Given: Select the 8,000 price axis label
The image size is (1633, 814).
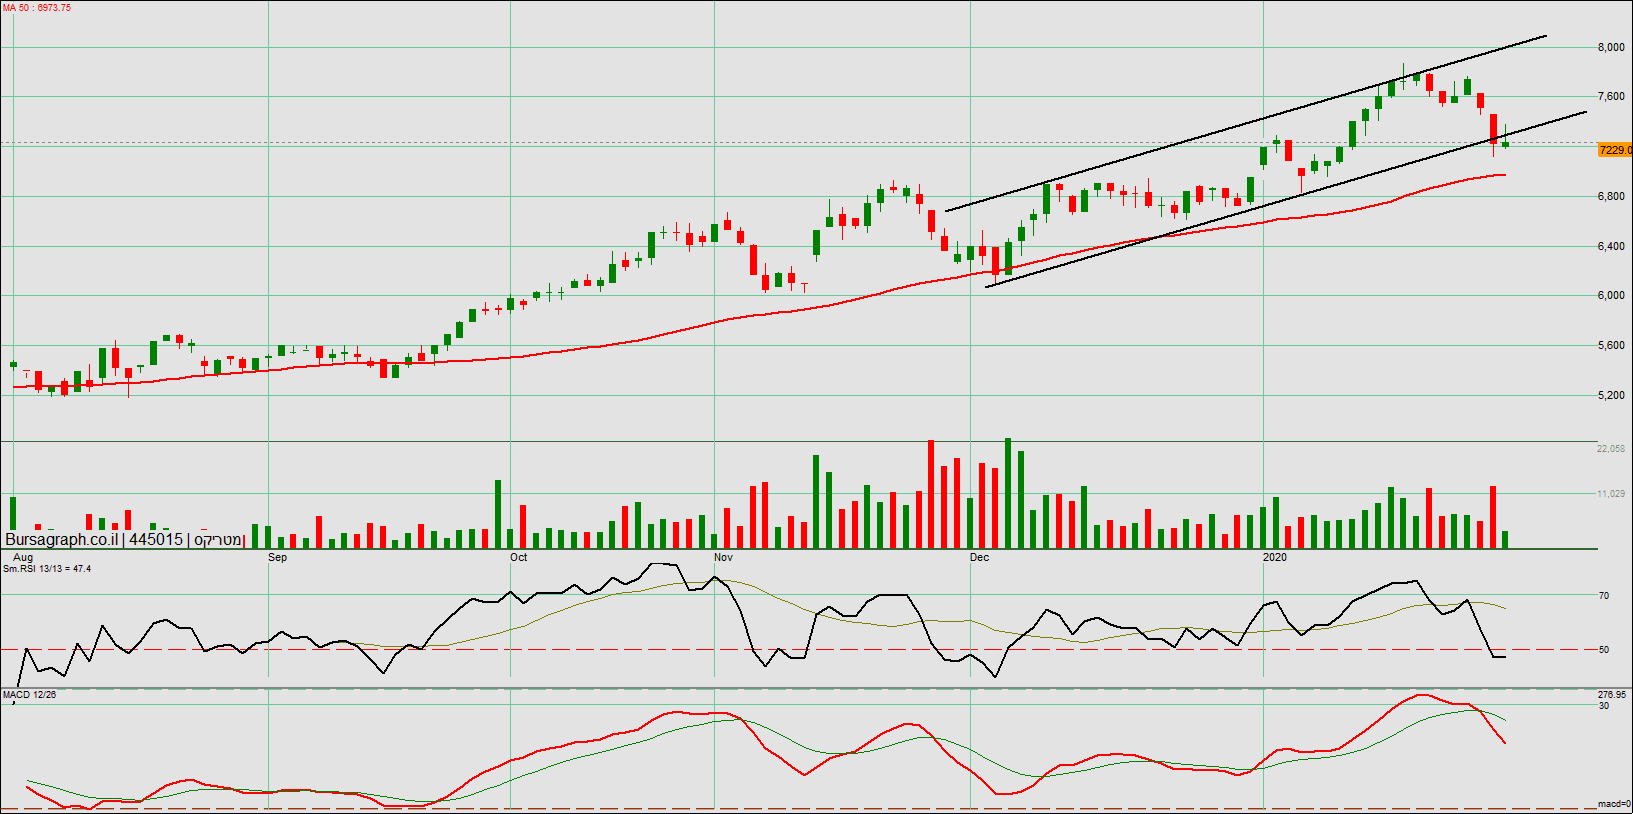Looking at the screenshot, I should (1611, 47).
